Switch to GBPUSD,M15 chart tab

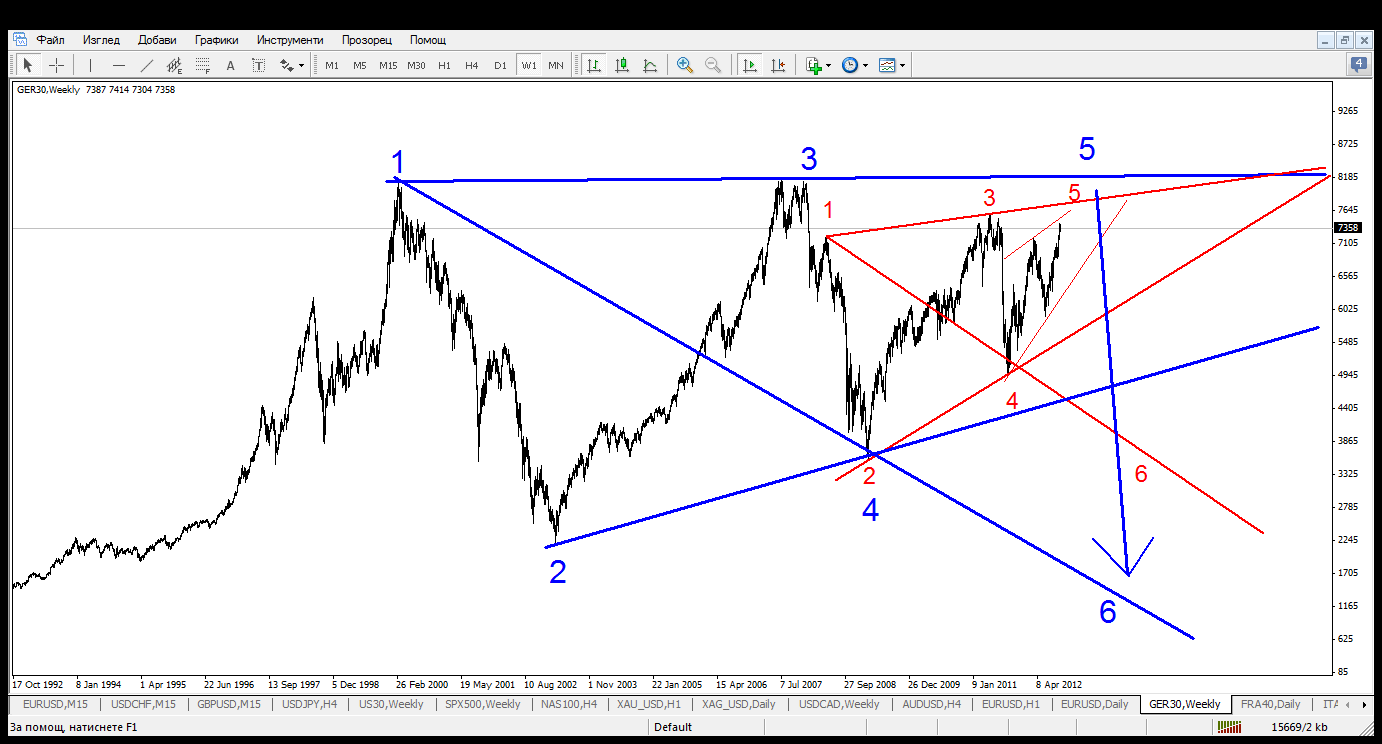(x=229, y=704)
